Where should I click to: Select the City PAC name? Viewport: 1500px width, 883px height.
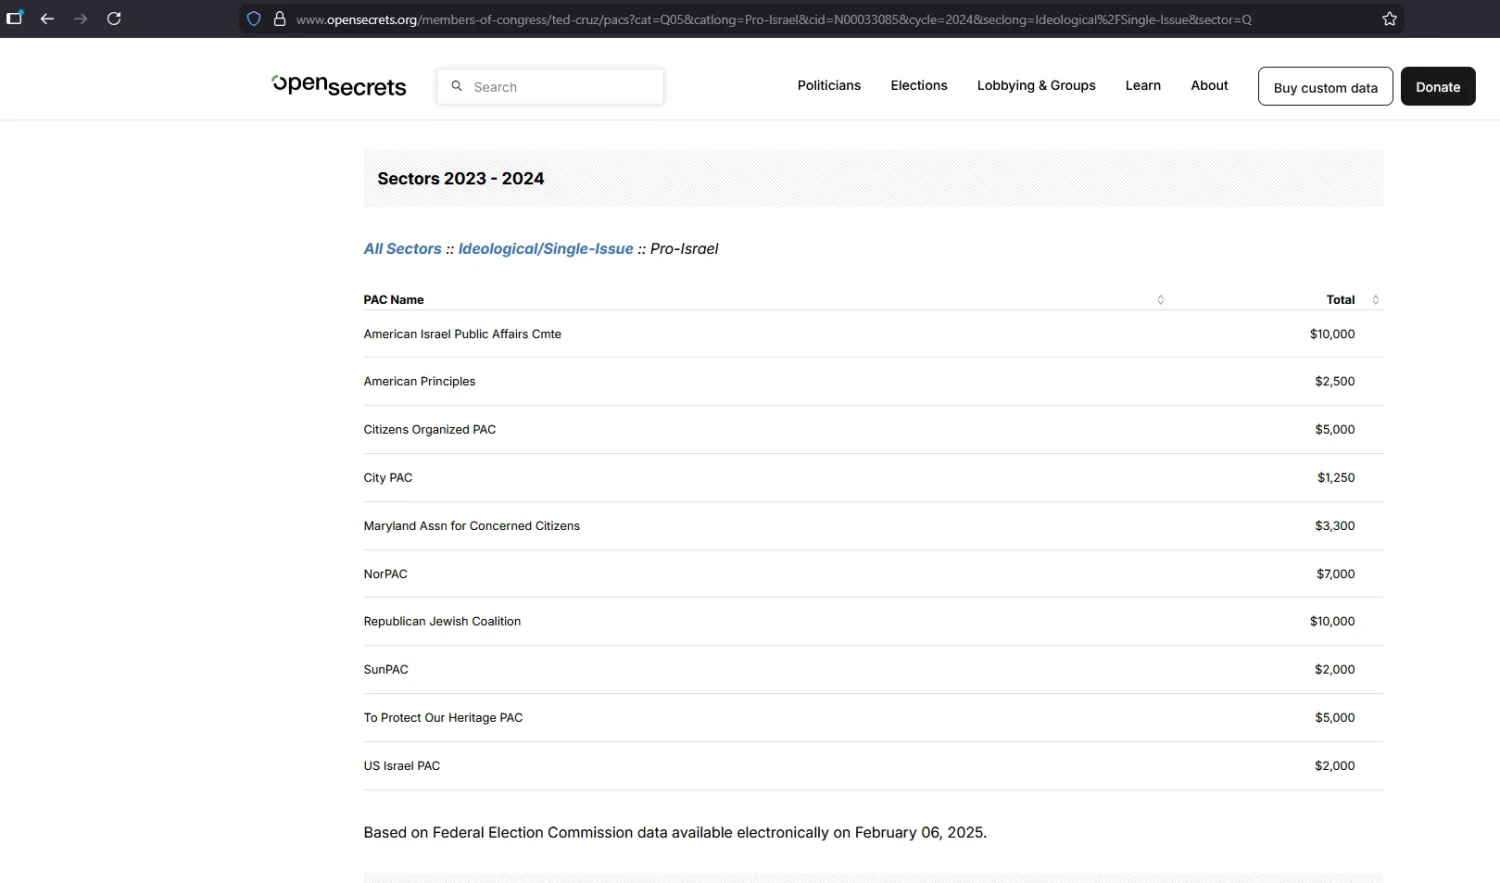click(388, 478)
